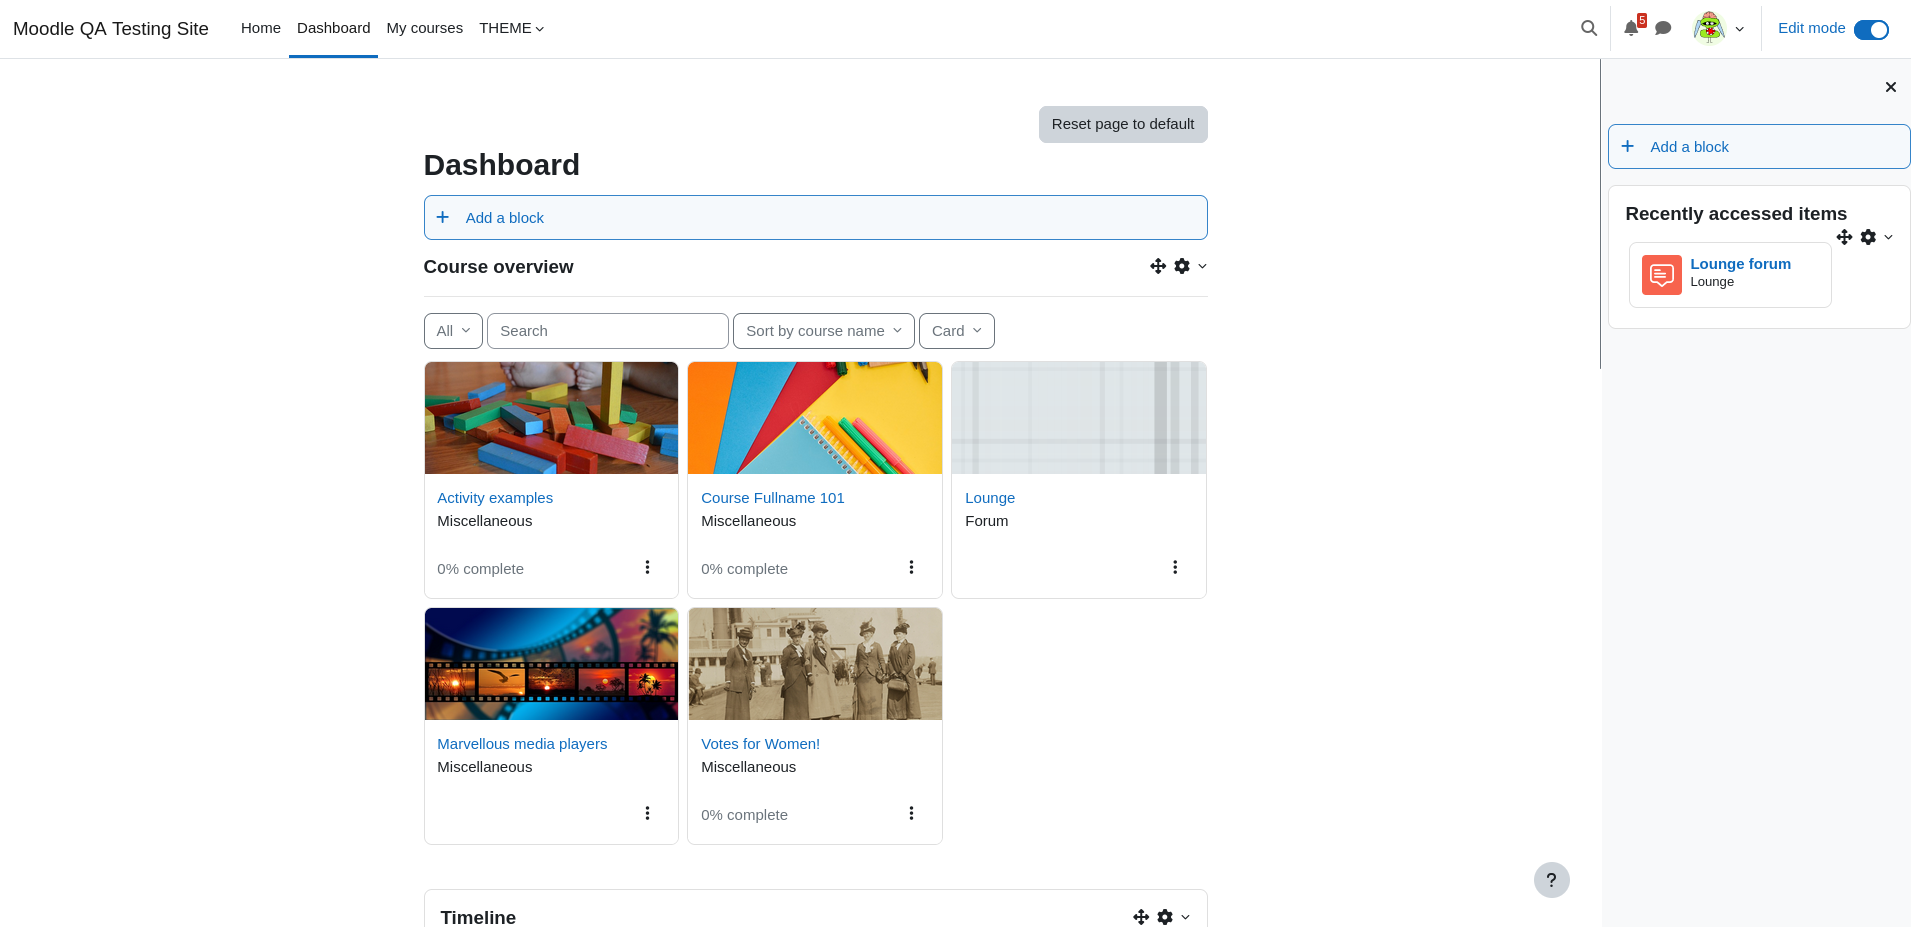1911x927 pixels.
Task: Click the Timeline block heading
Action: coord(478,917)
